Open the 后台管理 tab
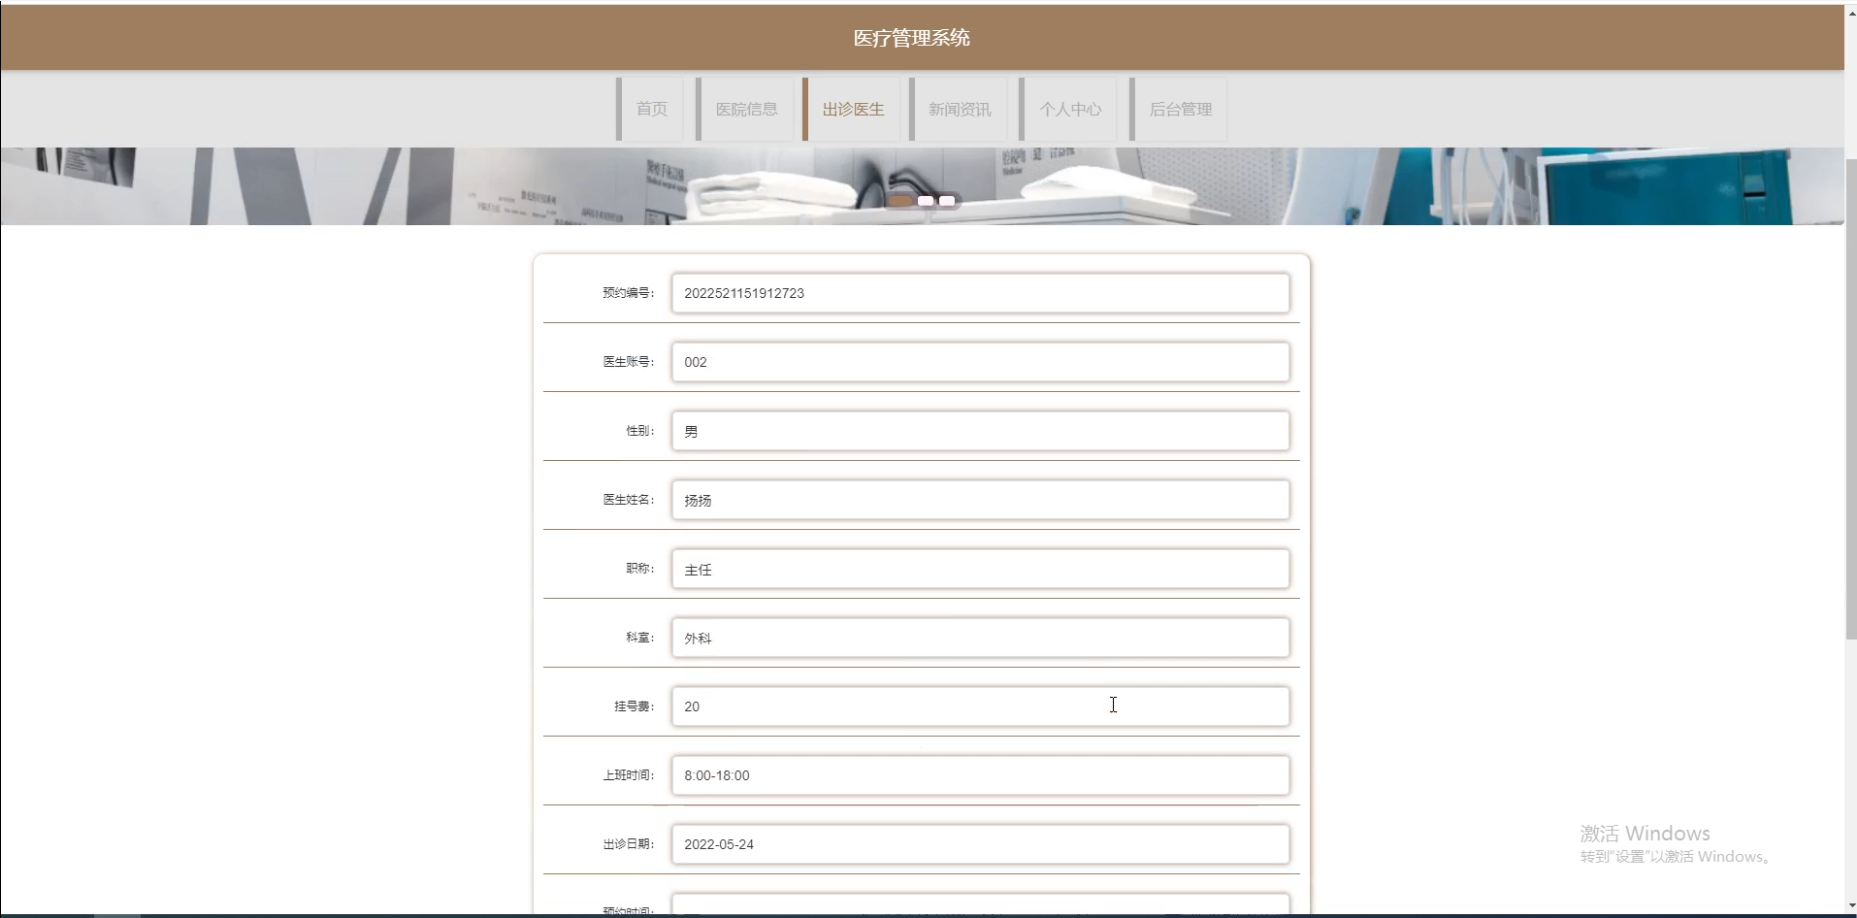 coord(1179,109)
